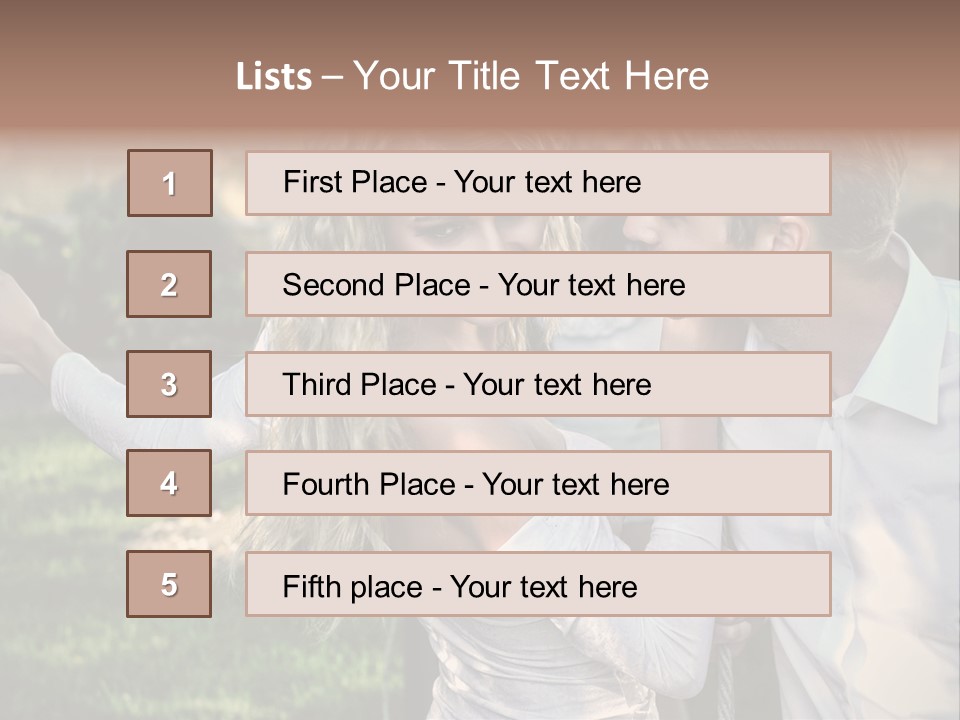Select the Fifth place text bar

pos(538,585)
